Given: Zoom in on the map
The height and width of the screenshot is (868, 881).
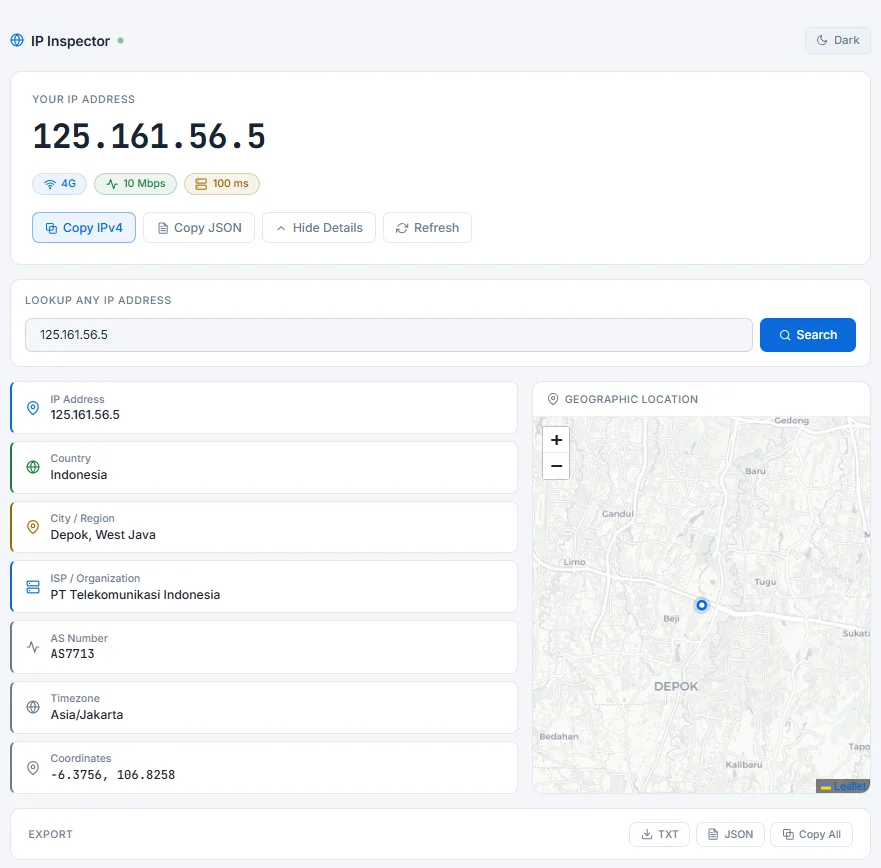Looking at the screenshot, I should click(556, 440).
